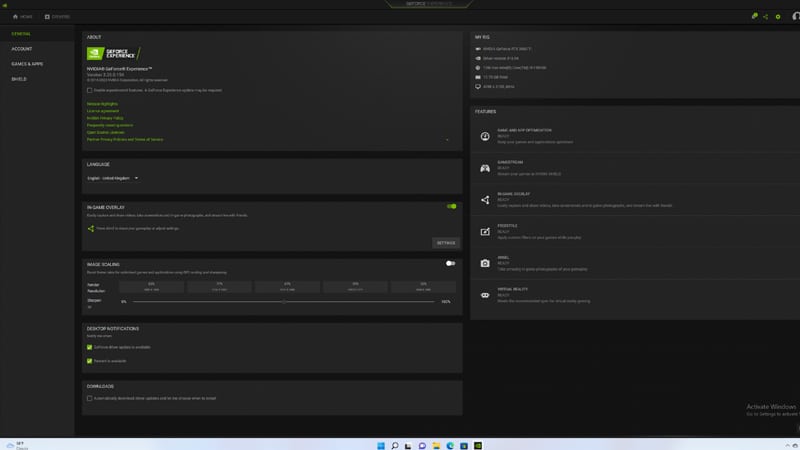Click the GameStream controller icon
The image size is (800, 450).
pyautogui.click(x=485, y=168)
